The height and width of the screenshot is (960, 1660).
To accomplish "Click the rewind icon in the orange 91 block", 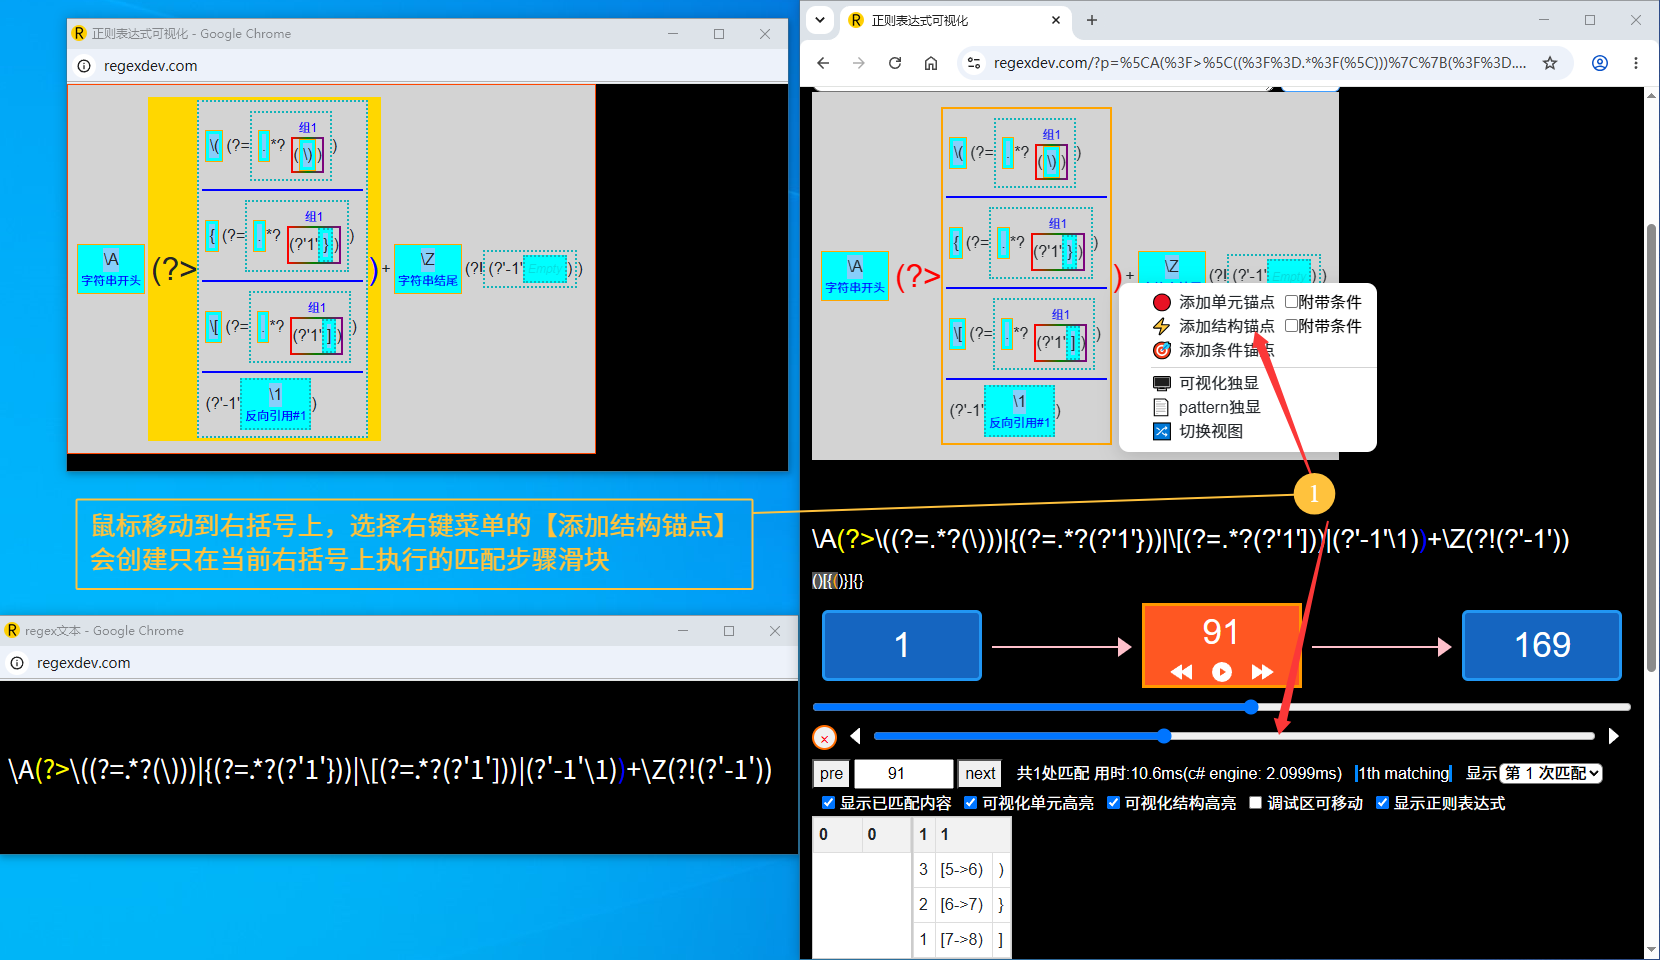I will [x=1182, y=672].
